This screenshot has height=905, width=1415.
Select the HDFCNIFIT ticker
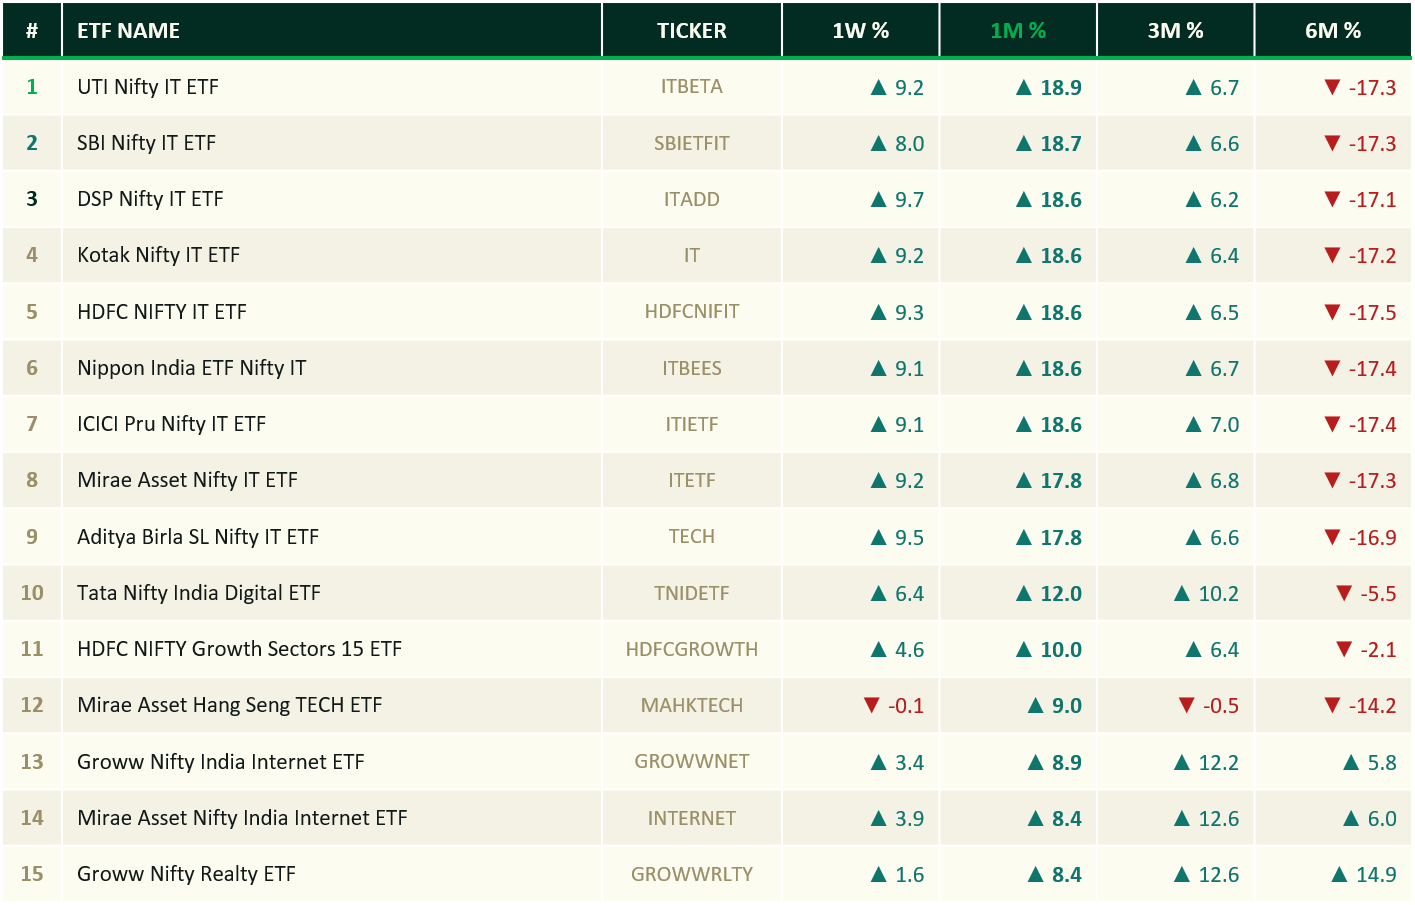pyautogui.click(x=692, y=312)
